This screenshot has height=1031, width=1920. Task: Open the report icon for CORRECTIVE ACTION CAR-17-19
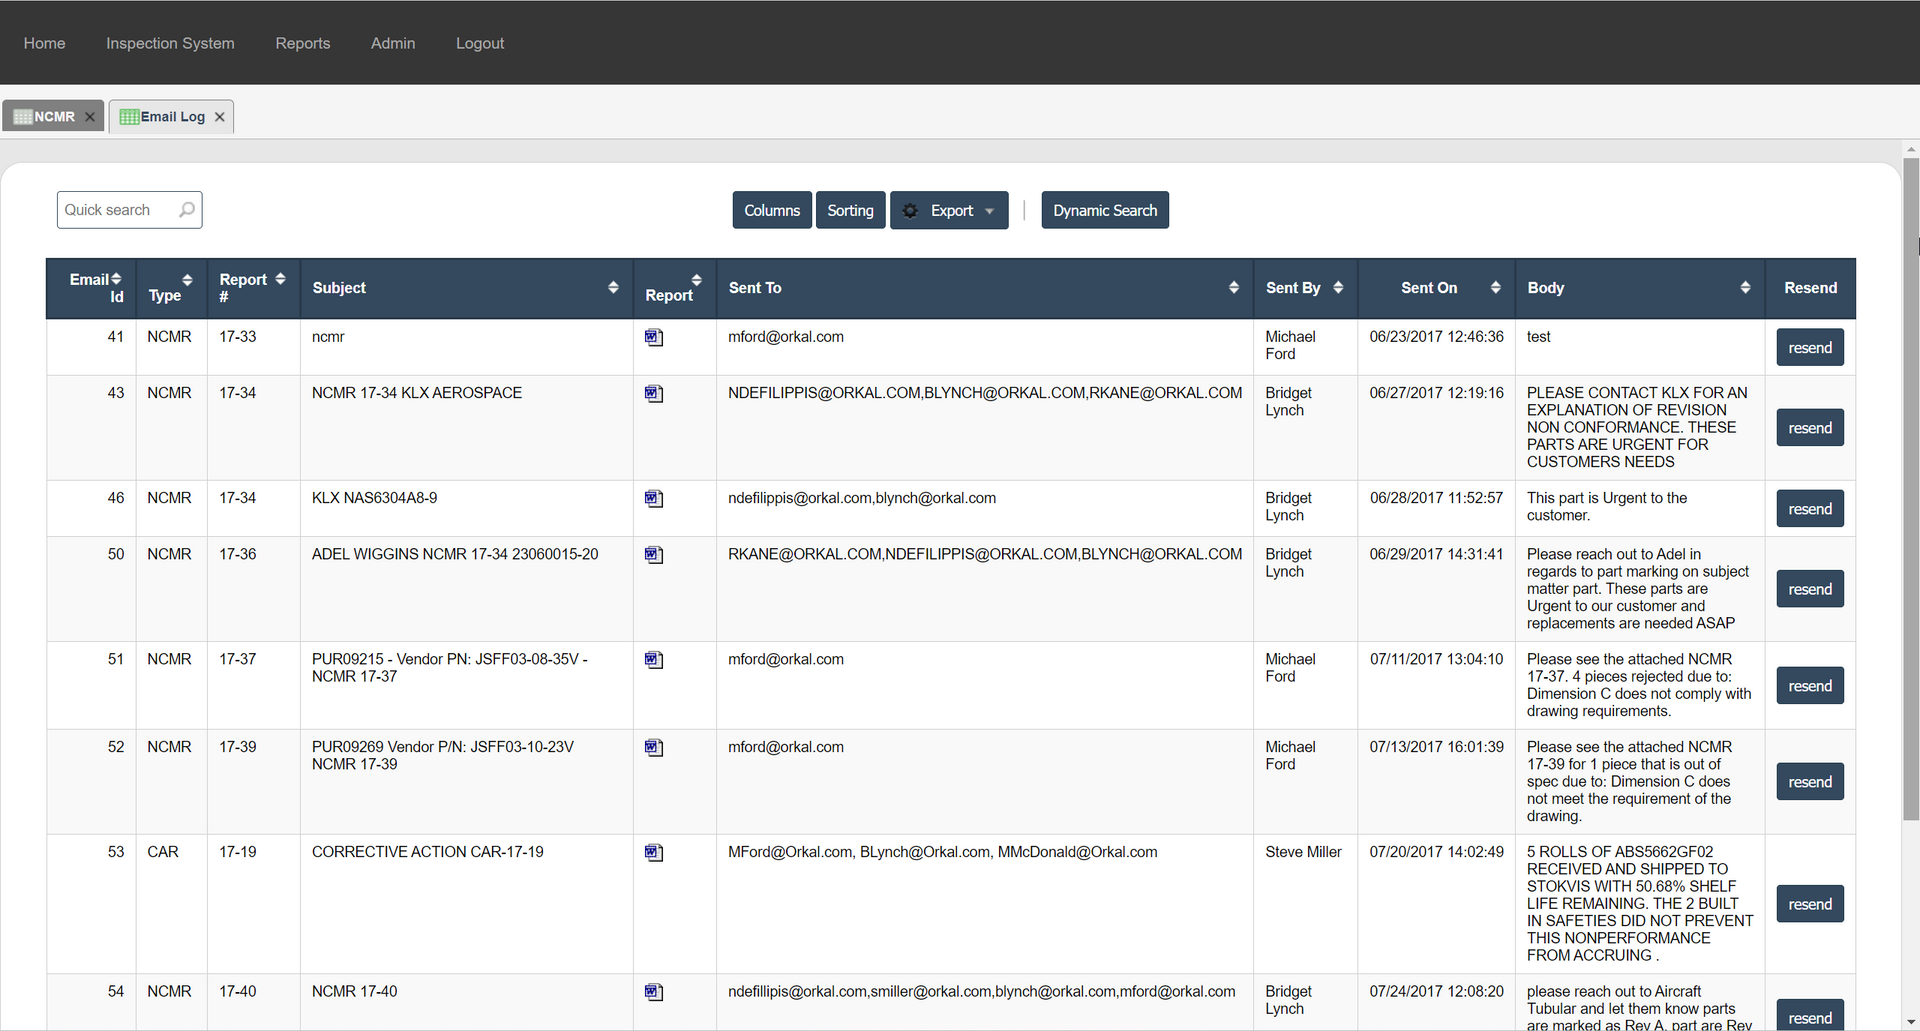click(654, 853)
